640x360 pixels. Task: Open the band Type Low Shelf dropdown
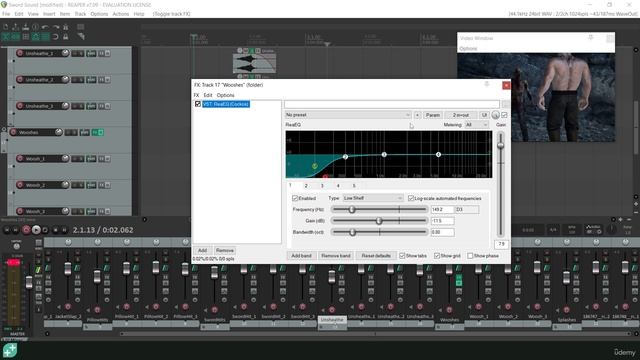373,198
